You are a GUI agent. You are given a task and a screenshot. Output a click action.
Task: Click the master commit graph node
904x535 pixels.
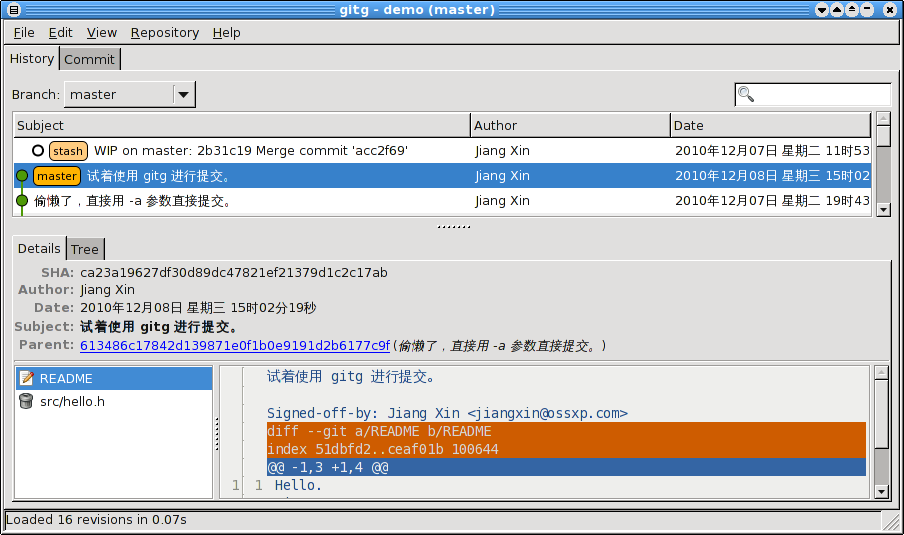tap(22, 176)
